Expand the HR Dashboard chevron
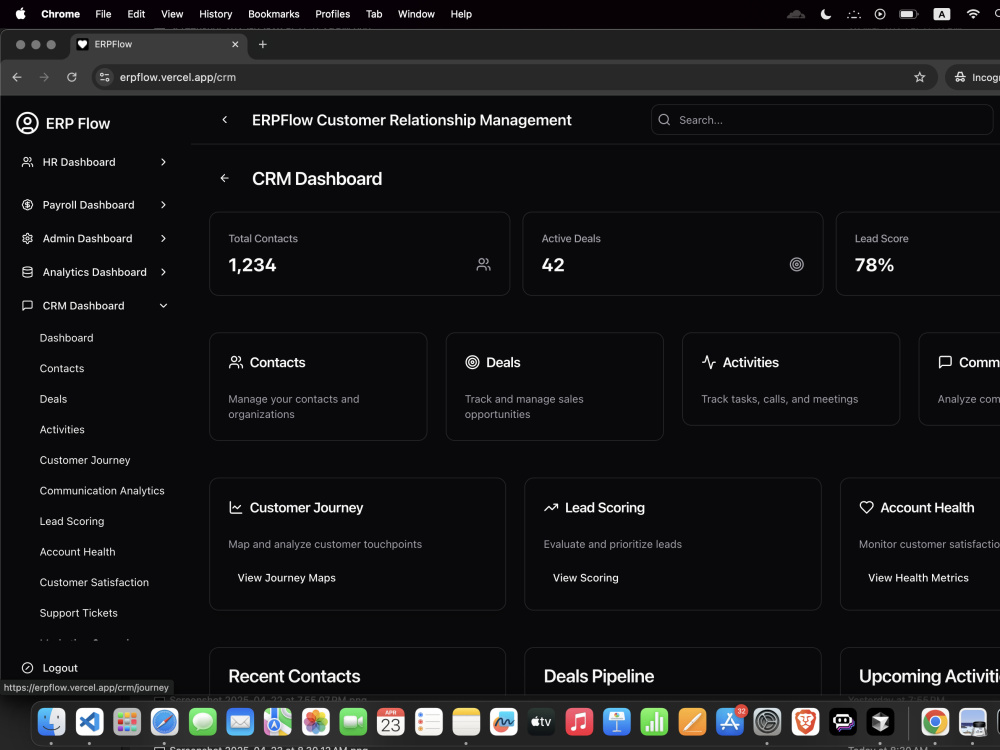 click(163, 162)
